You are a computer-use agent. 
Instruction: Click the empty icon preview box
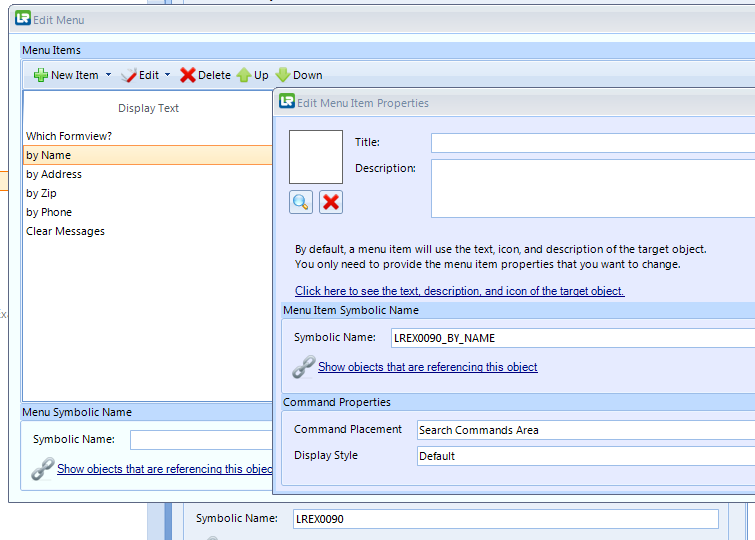[x=316, y=157]
